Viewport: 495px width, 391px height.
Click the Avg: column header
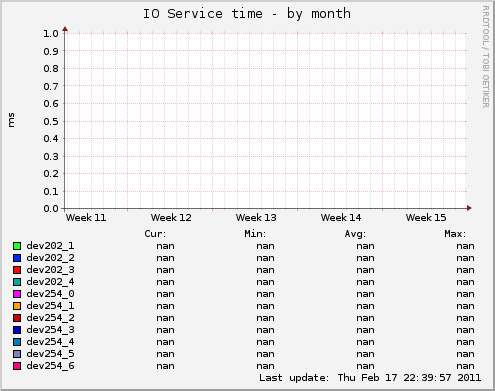355,234
